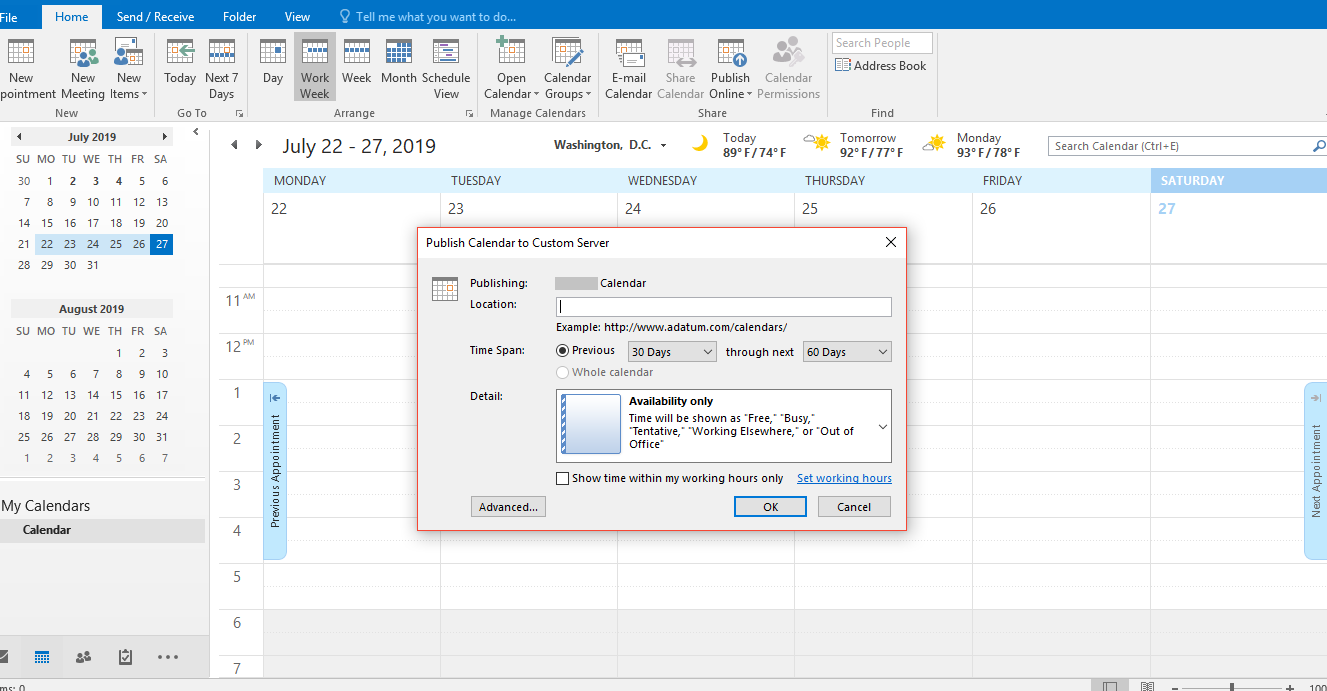This screenshot has height=691, width=1327.
Task: Select the Previous time span radio button
Action: tap(563, 351)
